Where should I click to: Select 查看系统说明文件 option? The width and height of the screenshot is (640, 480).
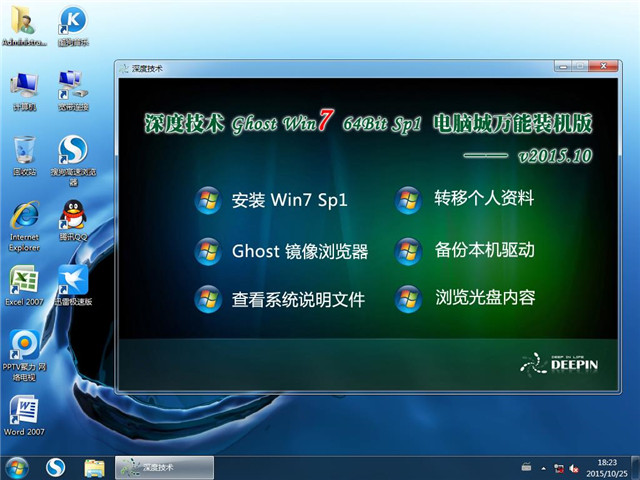[298, 299]
